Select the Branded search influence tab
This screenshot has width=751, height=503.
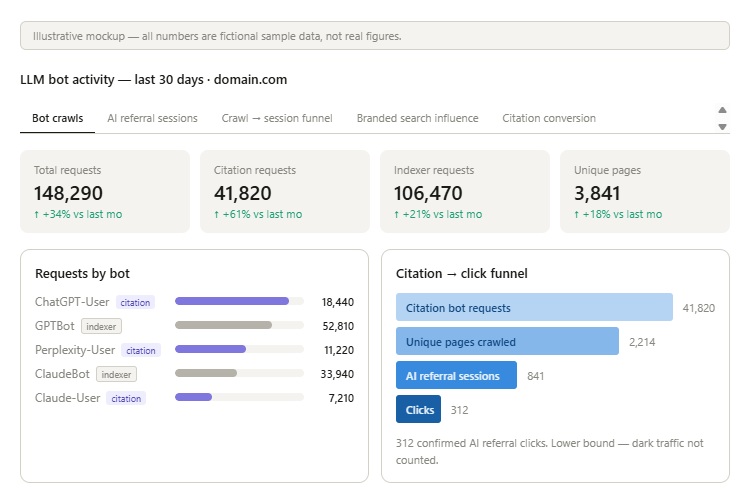pos(417,118)
